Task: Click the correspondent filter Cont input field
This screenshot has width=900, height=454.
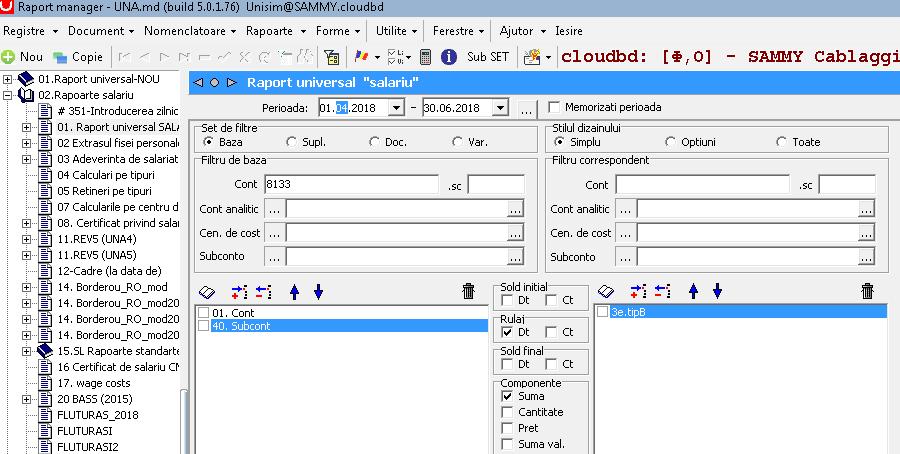Action: click(x=703, y=185)
